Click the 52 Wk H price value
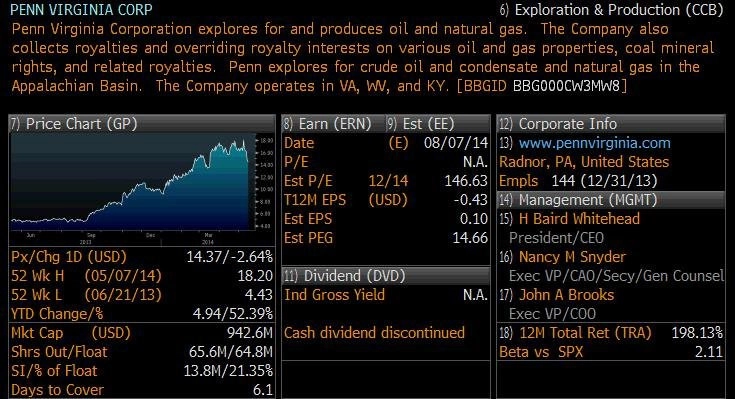735x399 pixels. click(x=255, y=276)
